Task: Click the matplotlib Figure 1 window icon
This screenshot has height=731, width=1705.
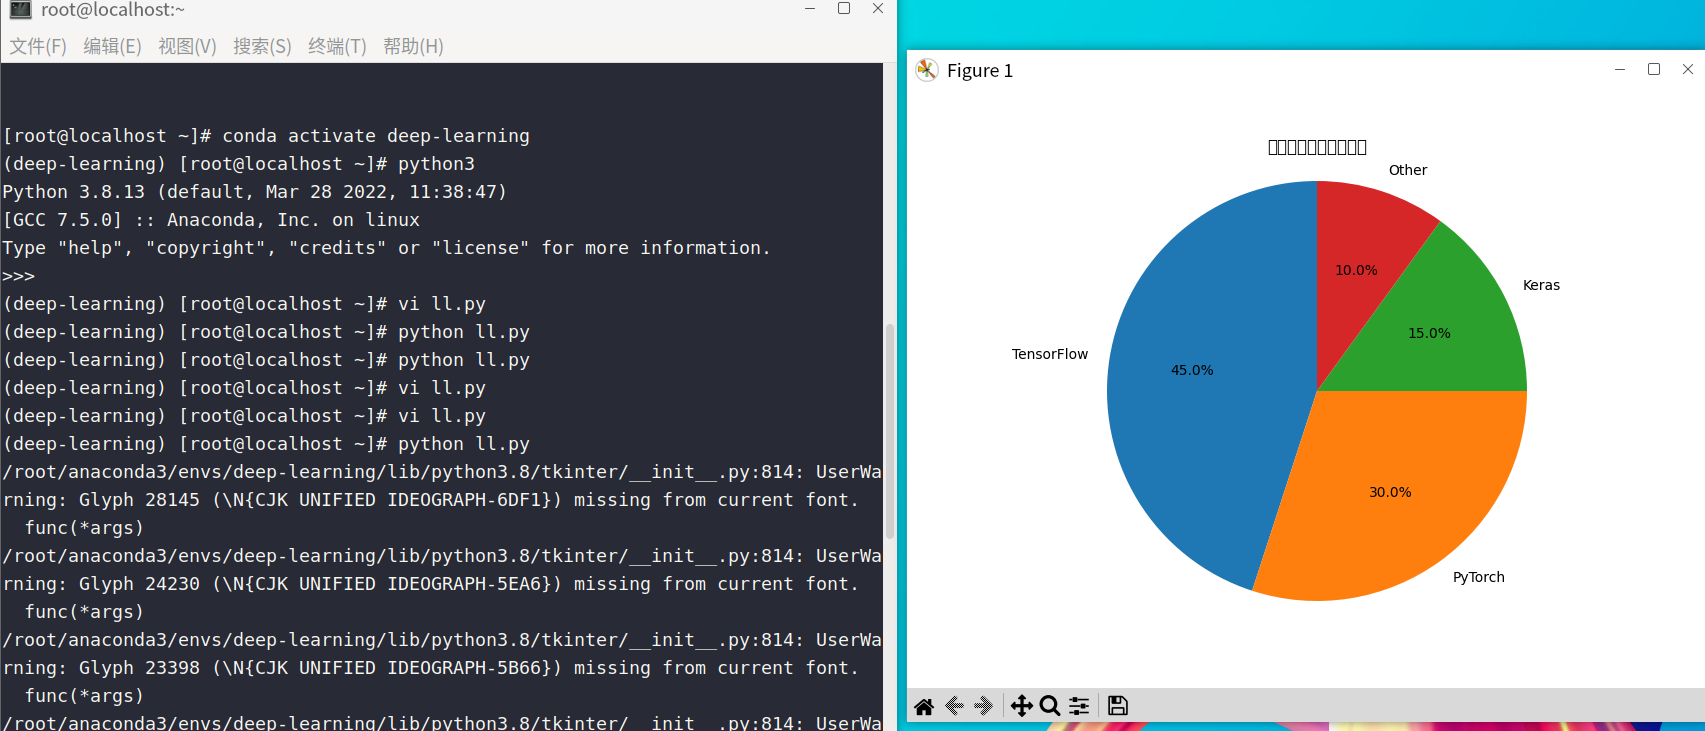Action: [927, 70]
